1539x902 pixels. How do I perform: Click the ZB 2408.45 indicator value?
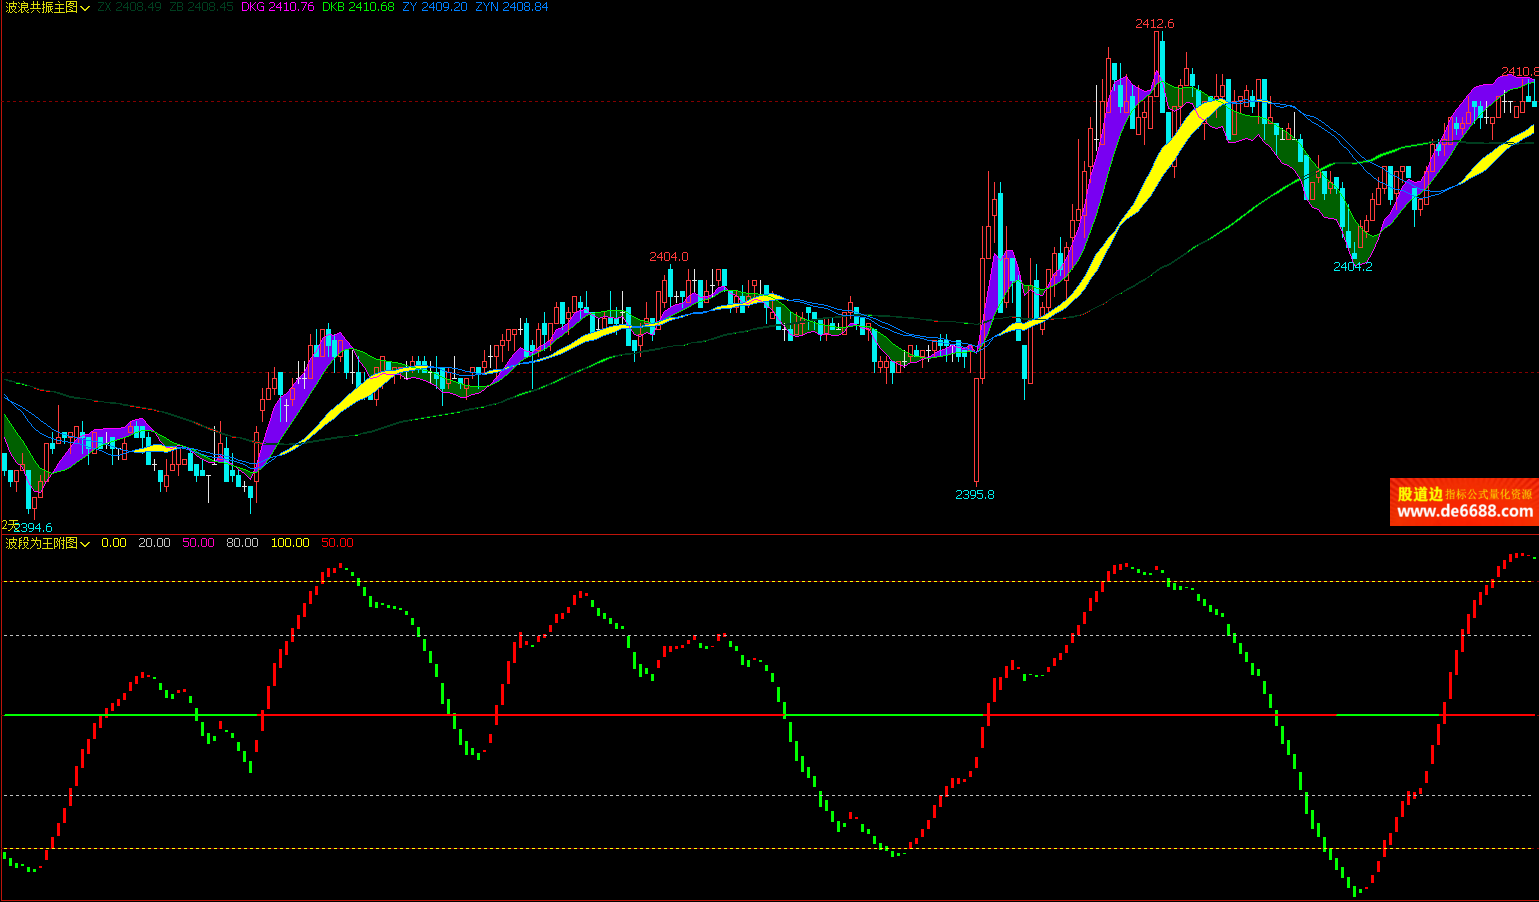tap(201, 7)
